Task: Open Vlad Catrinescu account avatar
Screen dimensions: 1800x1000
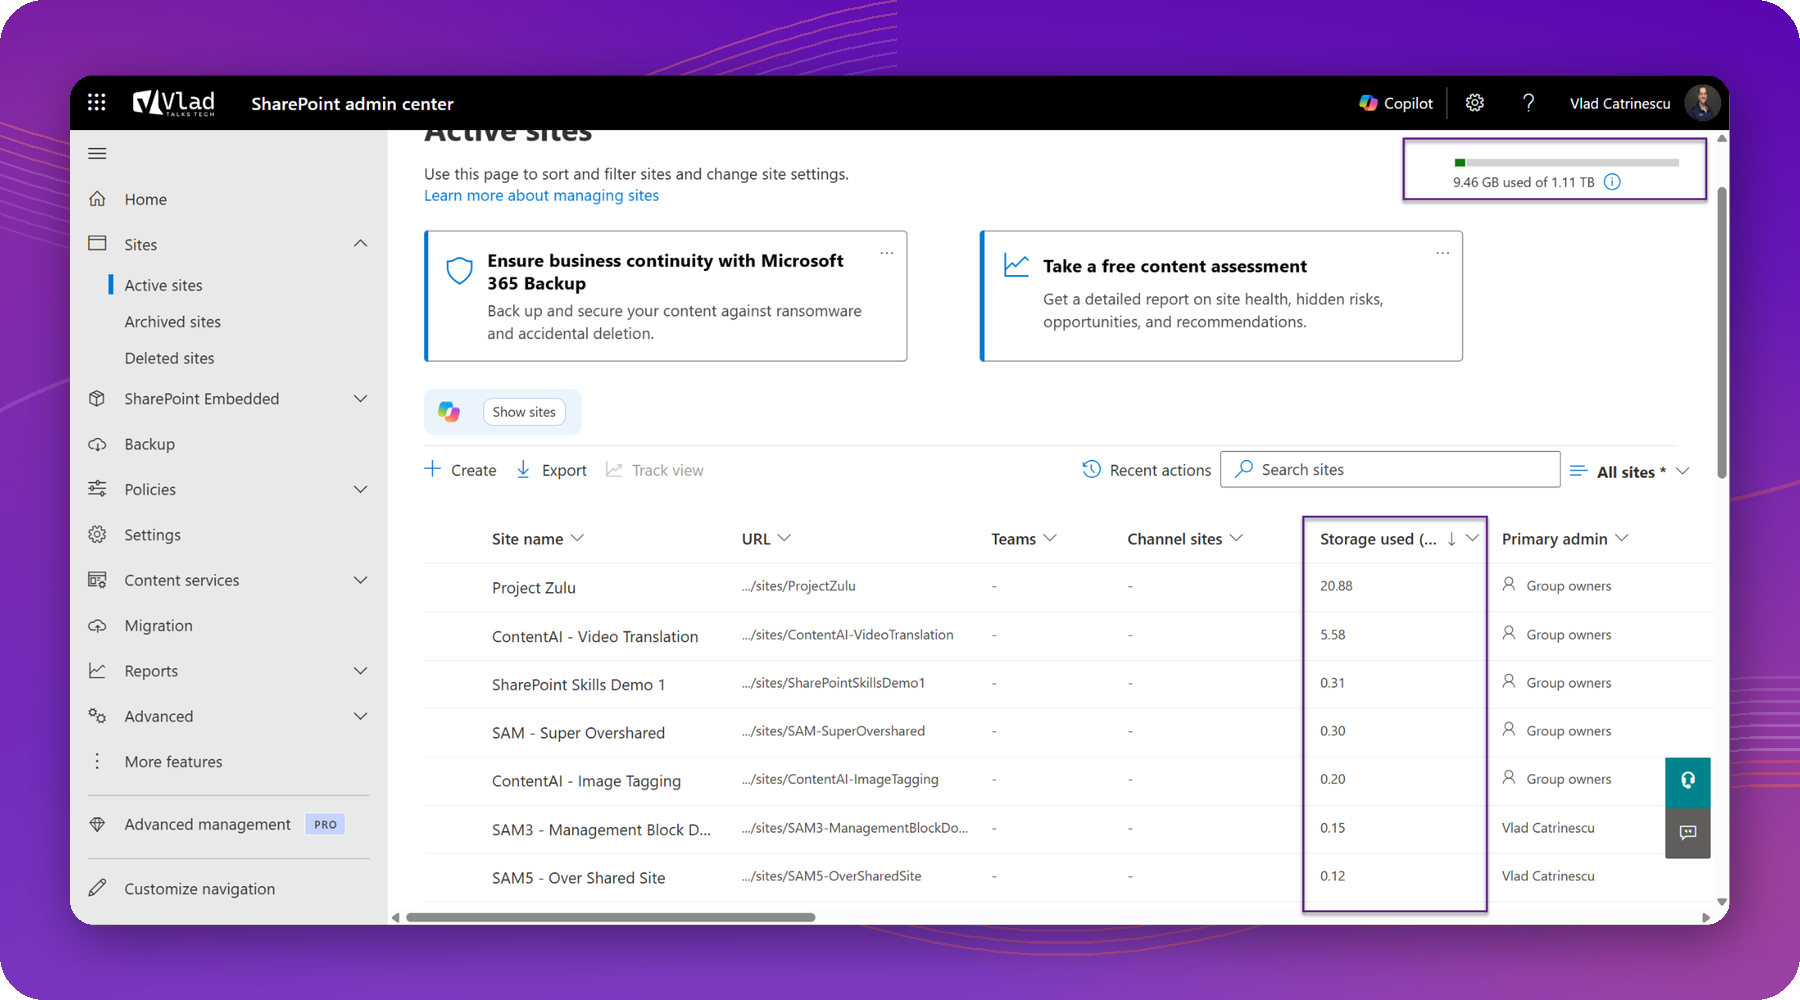Action: [1702, 103]
